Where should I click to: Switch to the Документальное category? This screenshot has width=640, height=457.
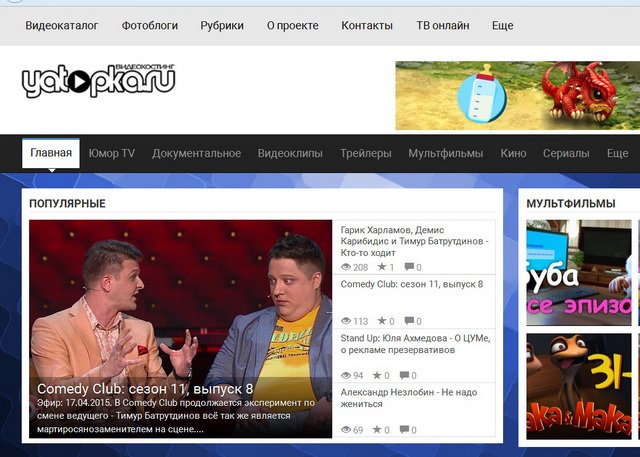(x=197, y=153)
